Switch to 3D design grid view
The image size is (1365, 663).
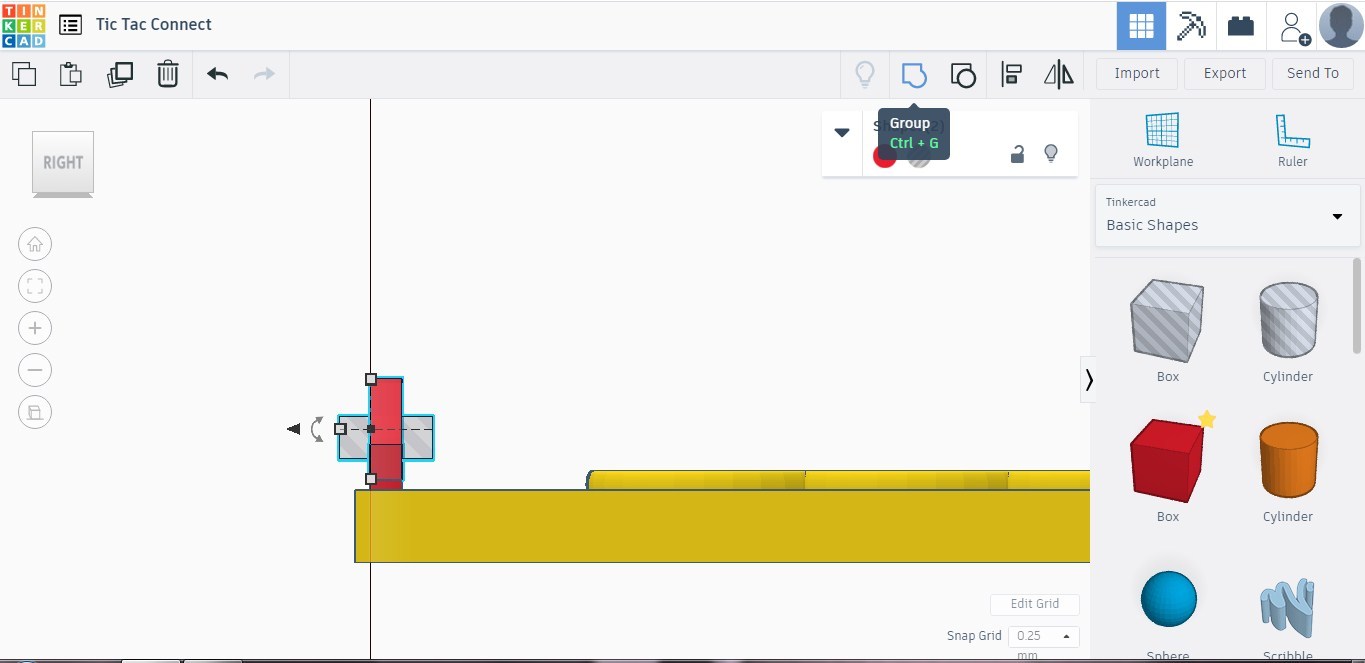point(1141,26)
